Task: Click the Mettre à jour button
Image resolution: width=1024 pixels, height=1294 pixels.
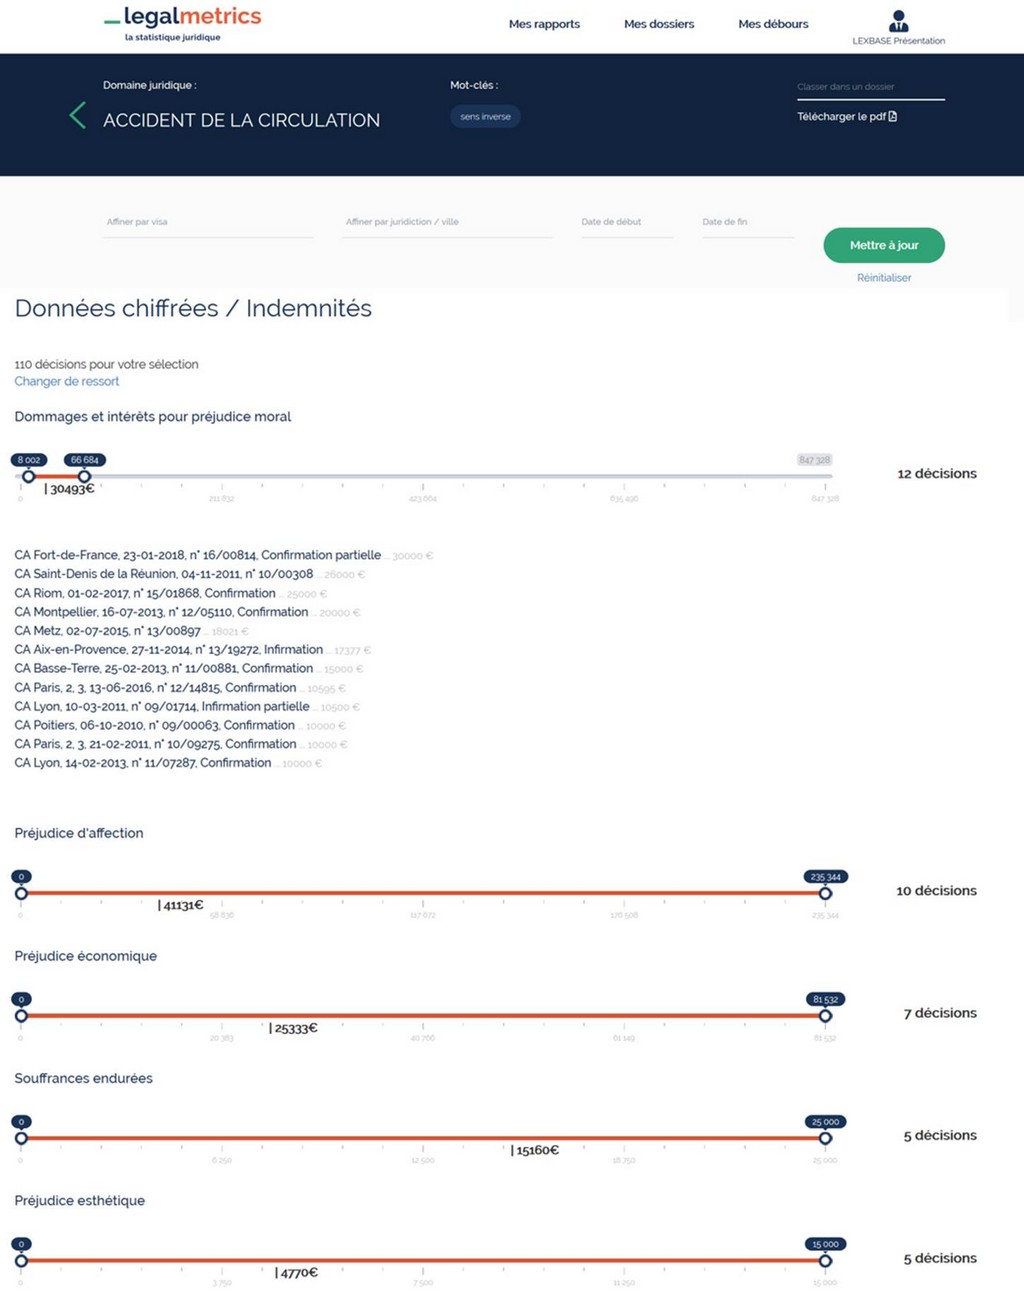Action: (x=884, y=245)
